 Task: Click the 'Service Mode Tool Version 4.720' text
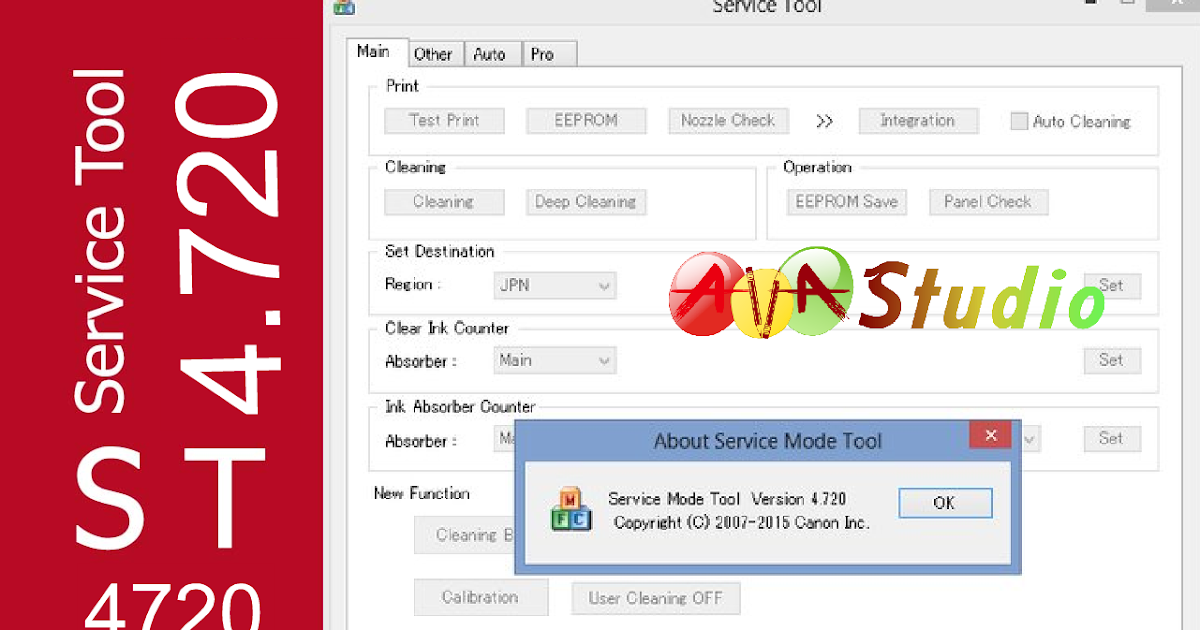(727, 499)
